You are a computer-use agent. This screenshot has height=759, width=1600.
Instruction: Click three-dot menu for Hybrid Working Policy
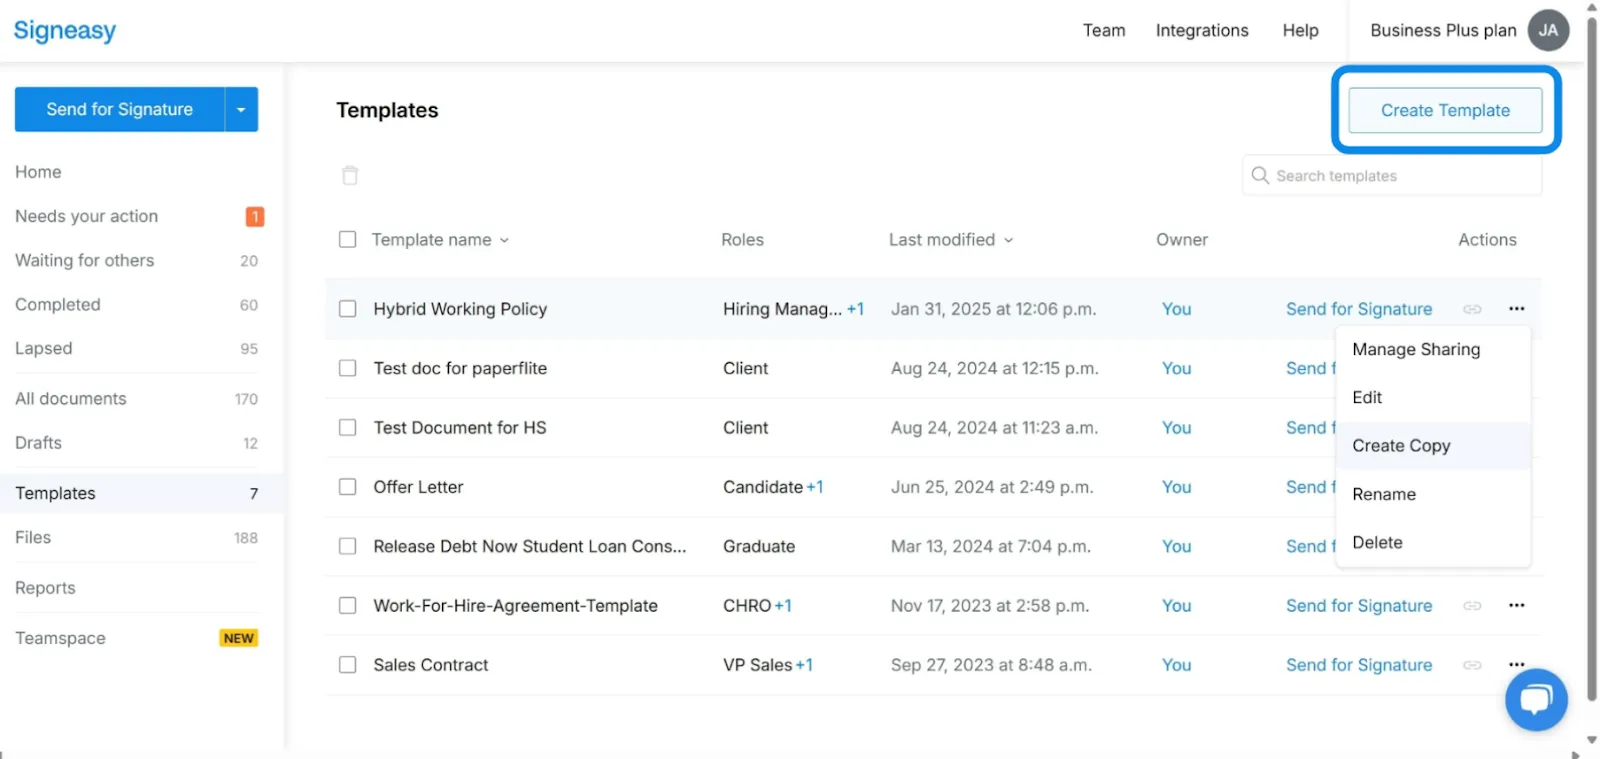click(1516, 309)
